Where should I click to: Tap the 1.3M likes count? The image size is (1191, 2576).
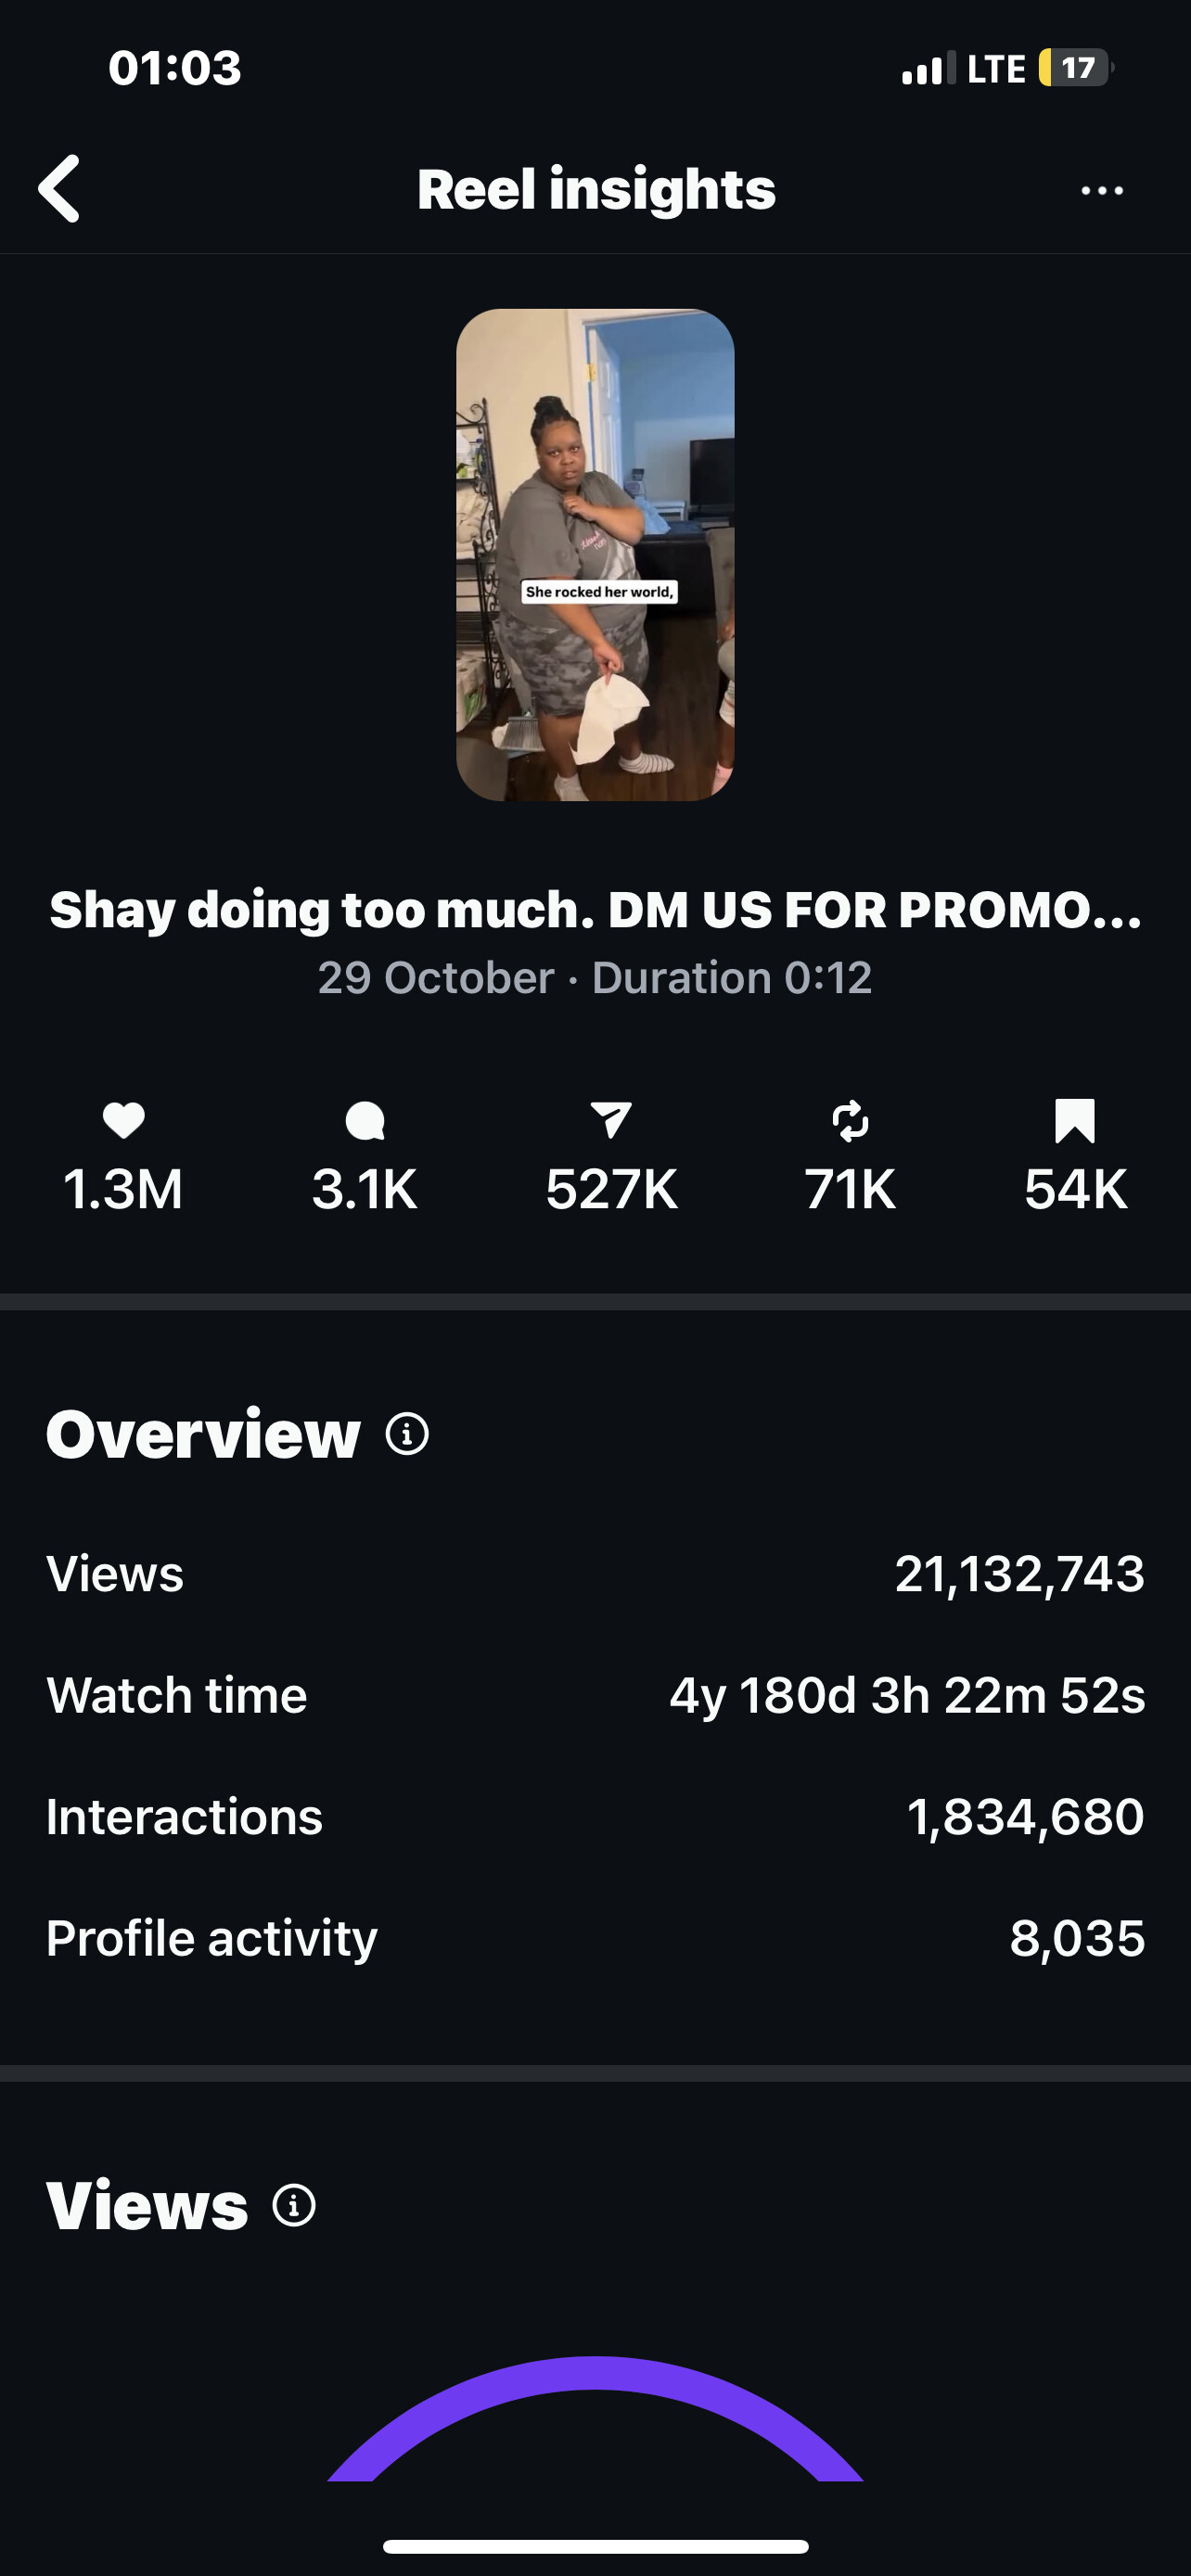[123, 1189]
